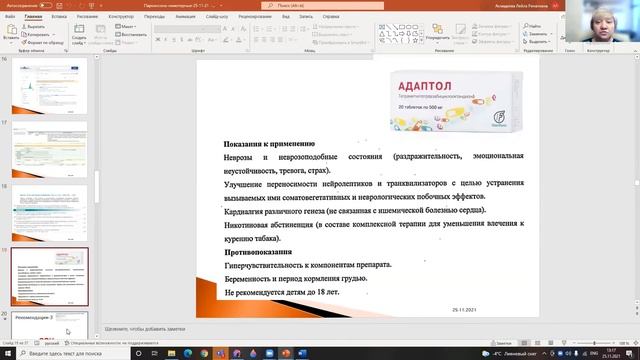640x360 pixels.
Task: Click the Reset (Восстановить) slide button
Action: pyautogui.click(x=131, y=34)
